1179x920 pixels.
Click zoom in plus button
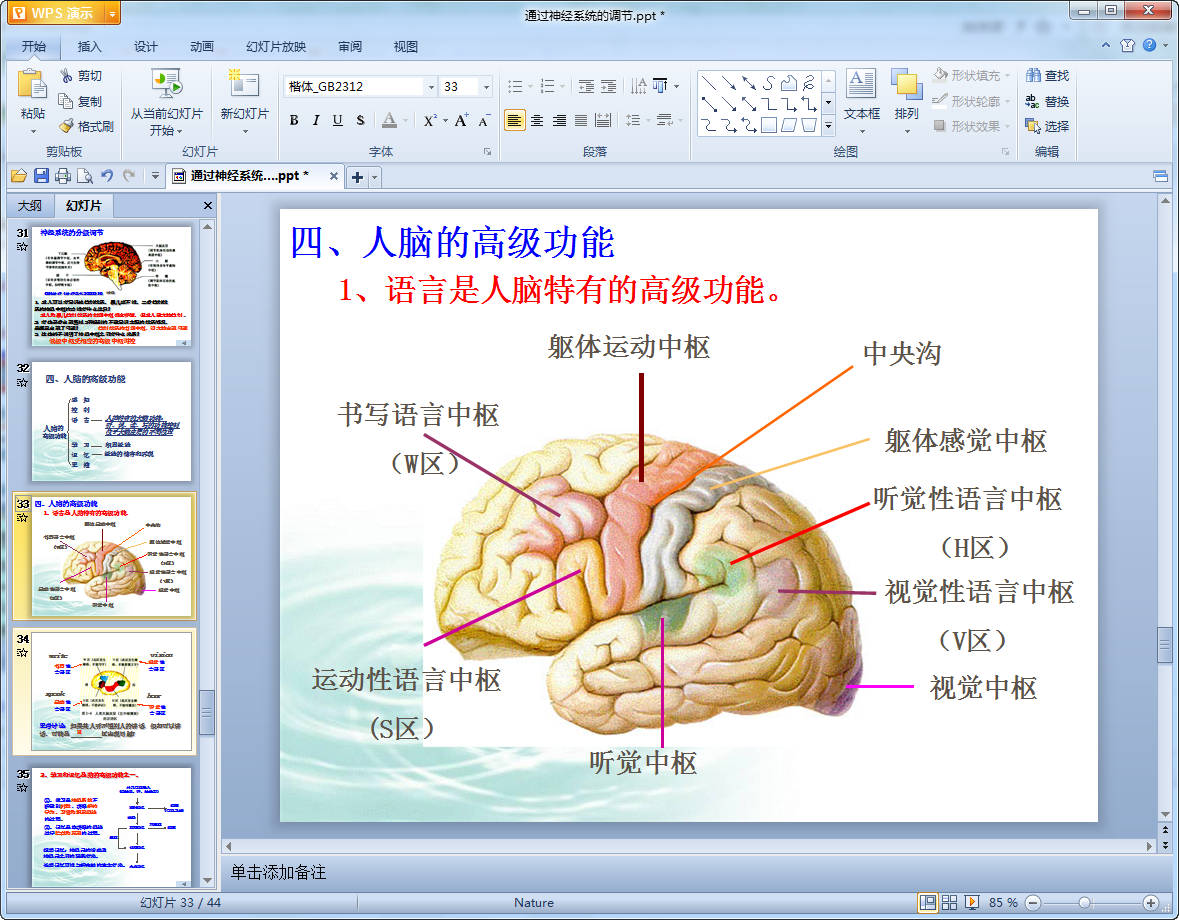pyautogui.click(x=1150, y=903)
